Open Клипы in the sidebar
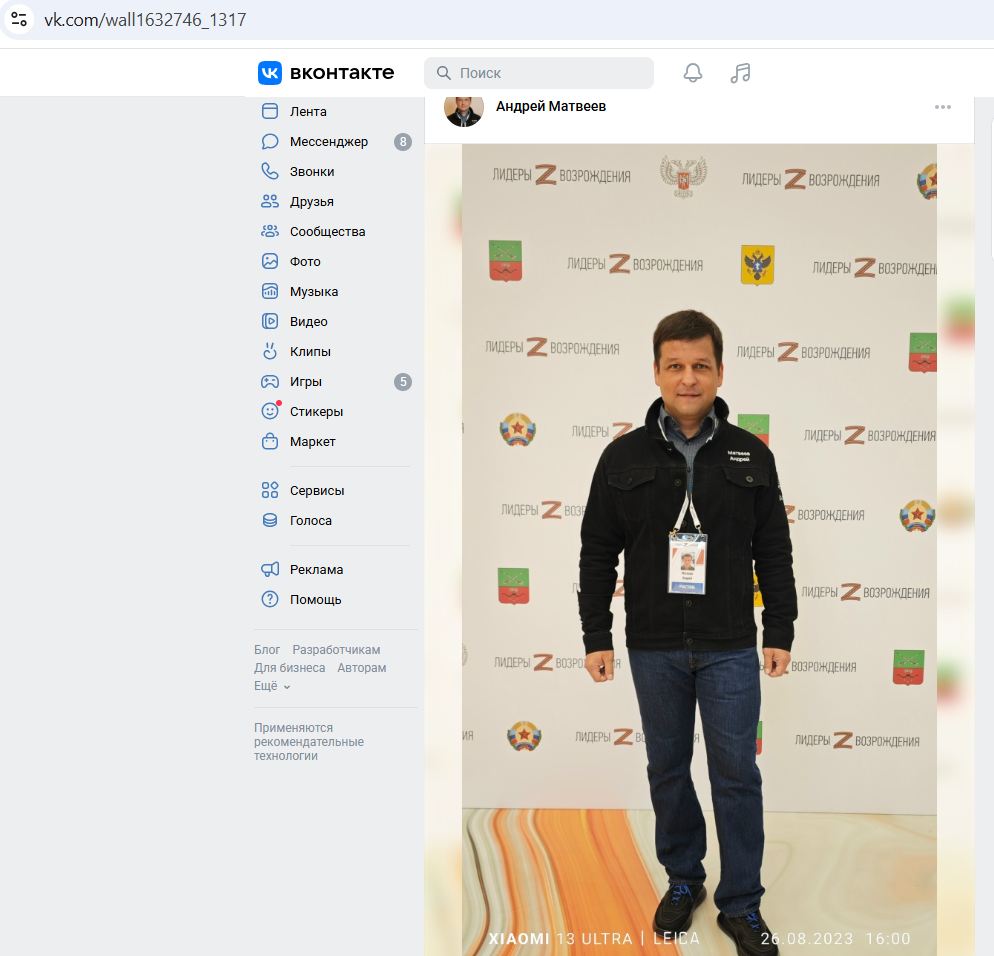The image size is (994, 956). coord(310,352)
